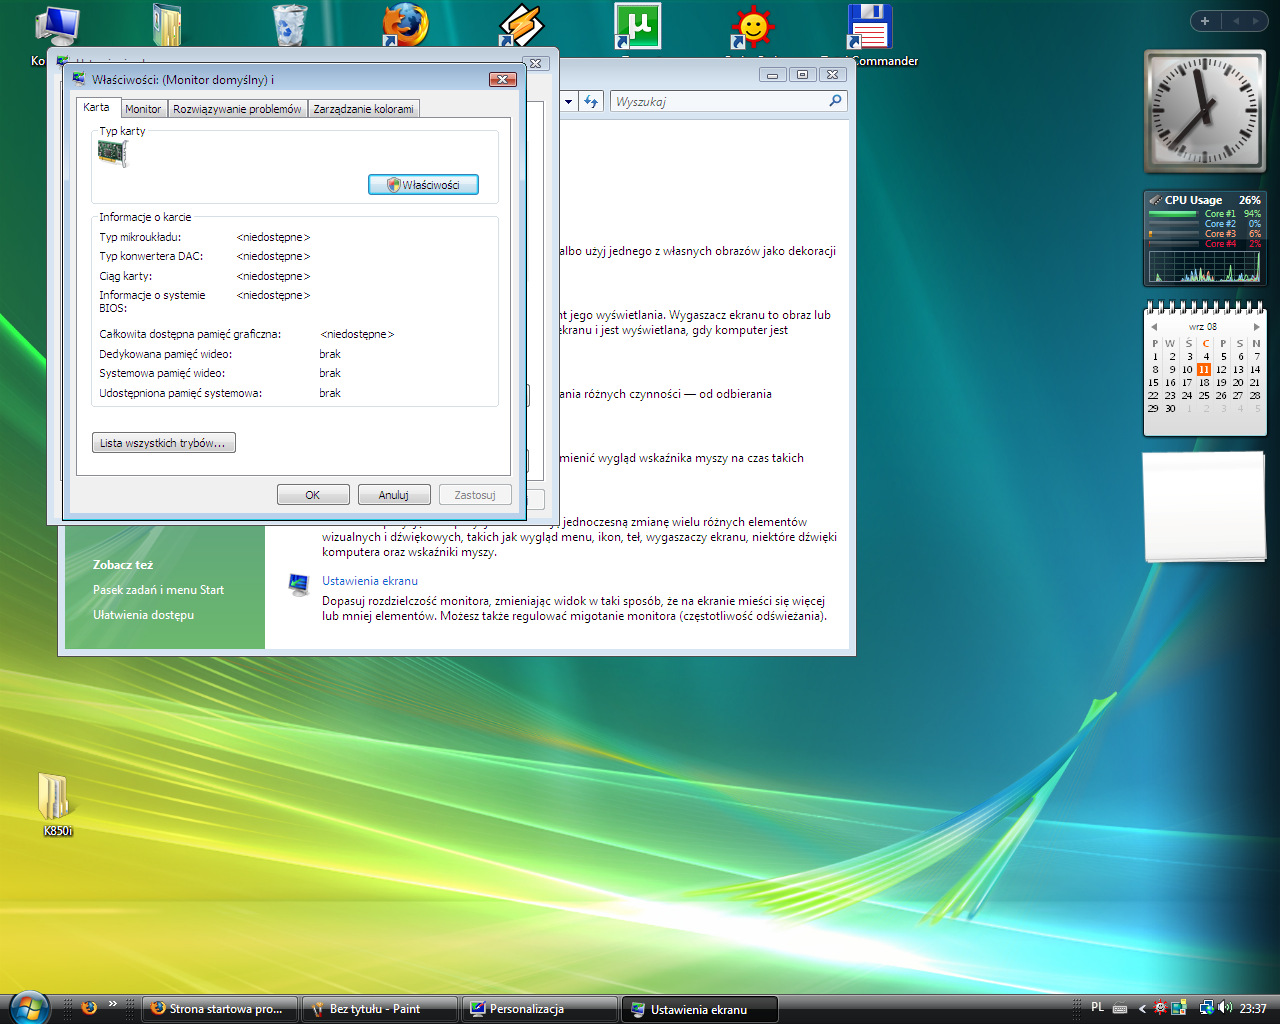
Task: Go to the next month in calendar gadget
Action: click(x=1256, y=327)
